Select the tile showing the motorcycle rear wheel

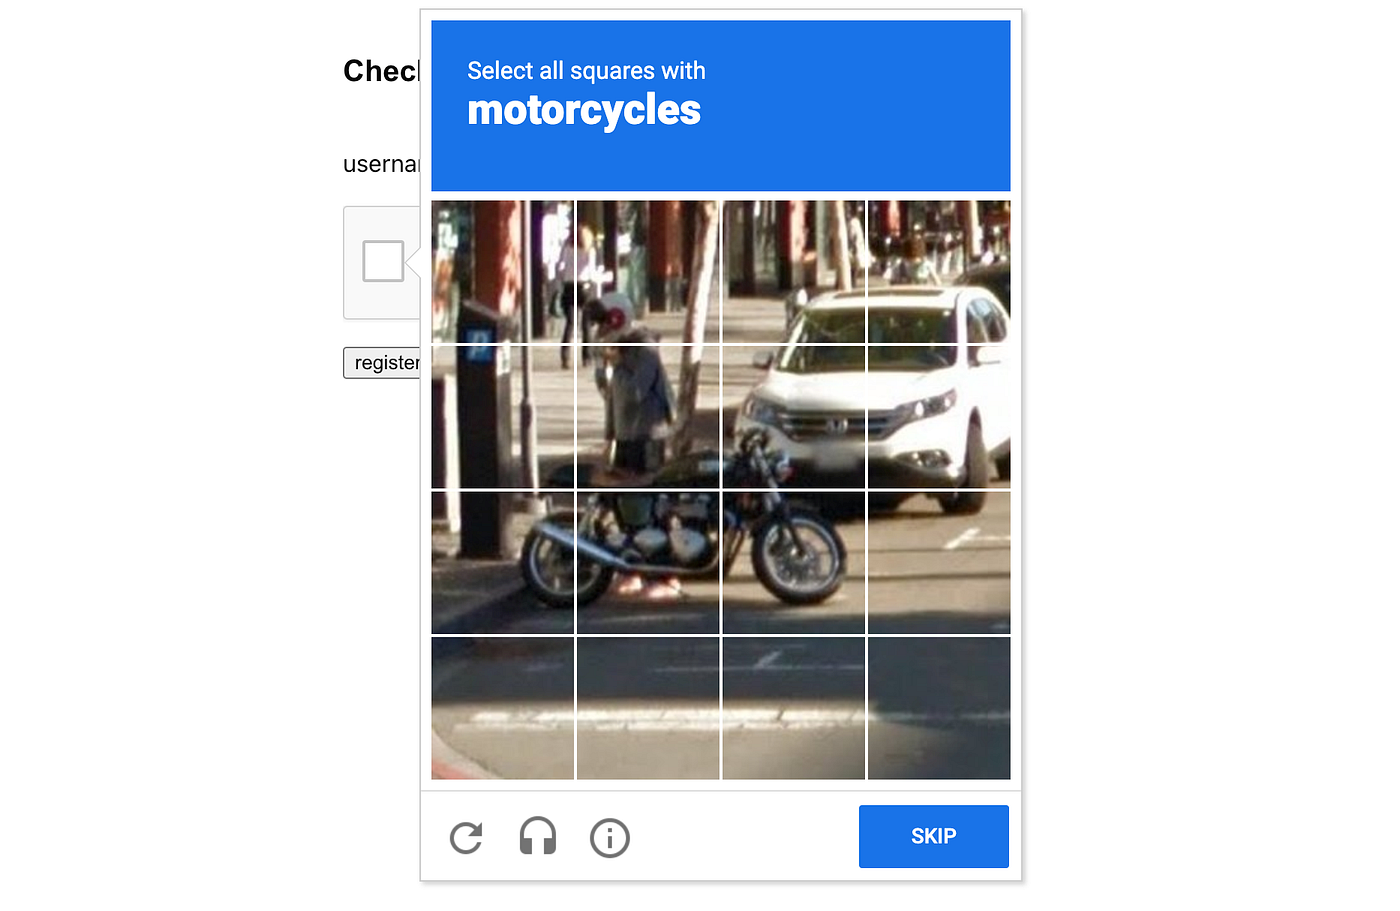tap(503, 563)
